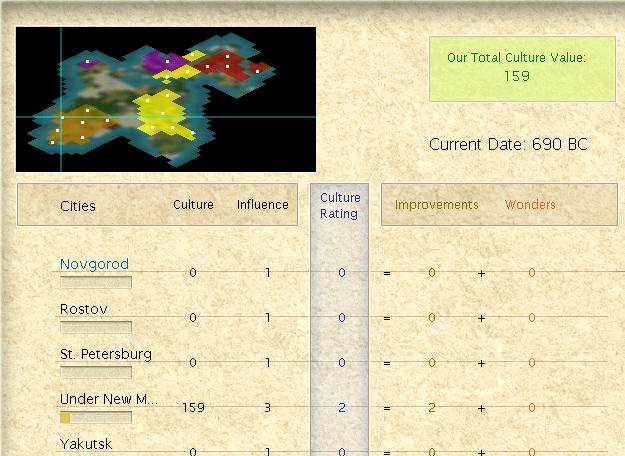Click the Influence column header
The width and height of the screenshot is (625, 456).
(262, 205)
